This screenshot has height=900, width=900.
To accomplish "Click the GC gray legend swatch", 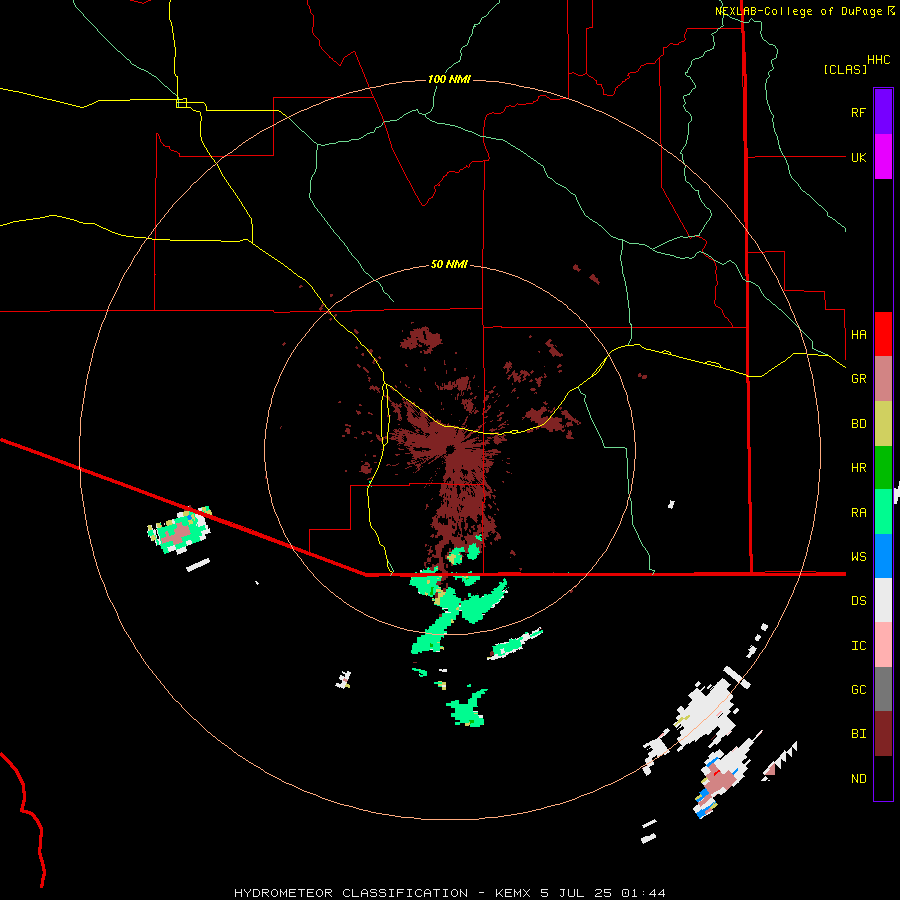I will [x=883, y=689].
